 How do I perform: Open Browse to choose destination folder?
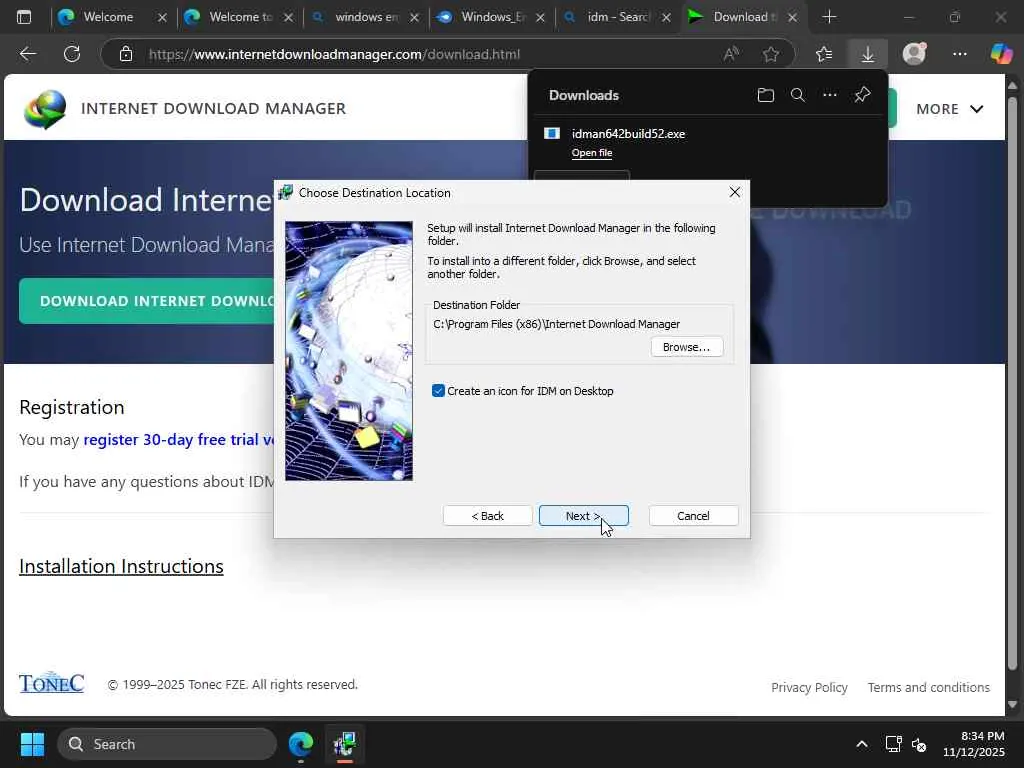[x=686, y=347]
